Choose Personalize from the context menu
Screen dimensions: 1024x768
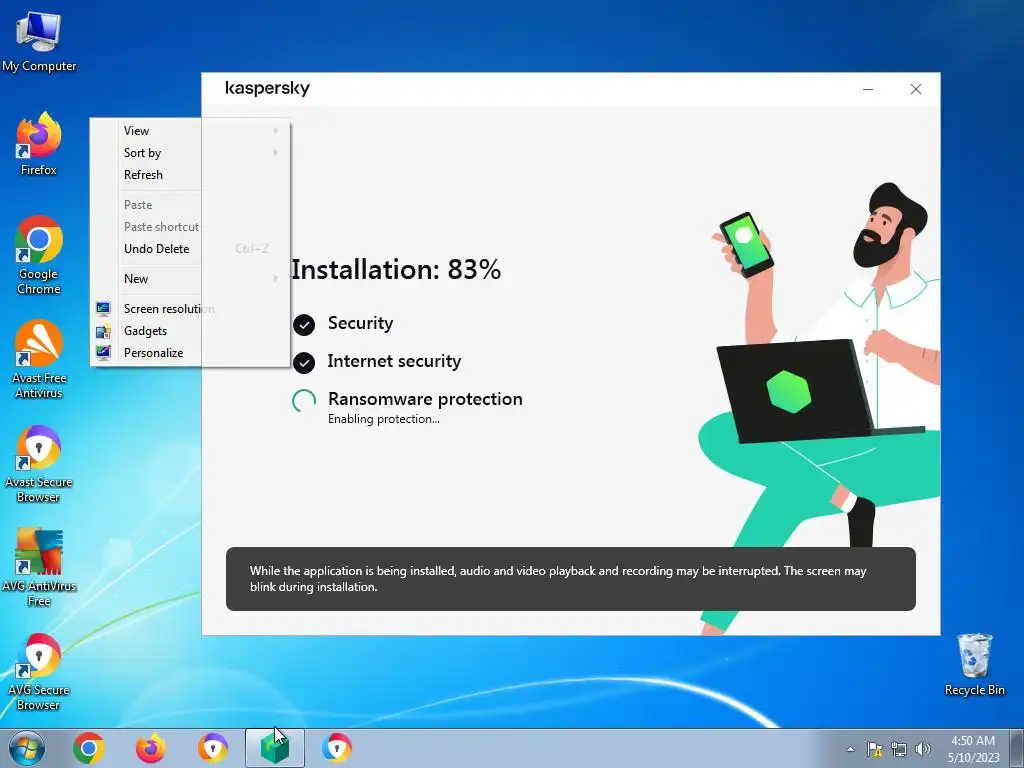[x=190, y=352]
